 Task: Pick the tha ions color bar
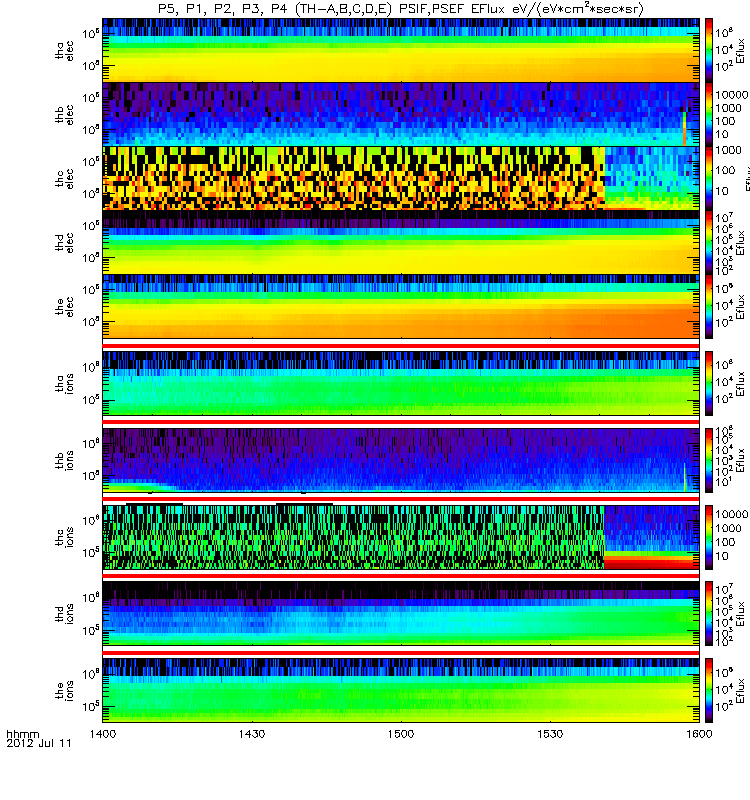click(x=709, y=383)
